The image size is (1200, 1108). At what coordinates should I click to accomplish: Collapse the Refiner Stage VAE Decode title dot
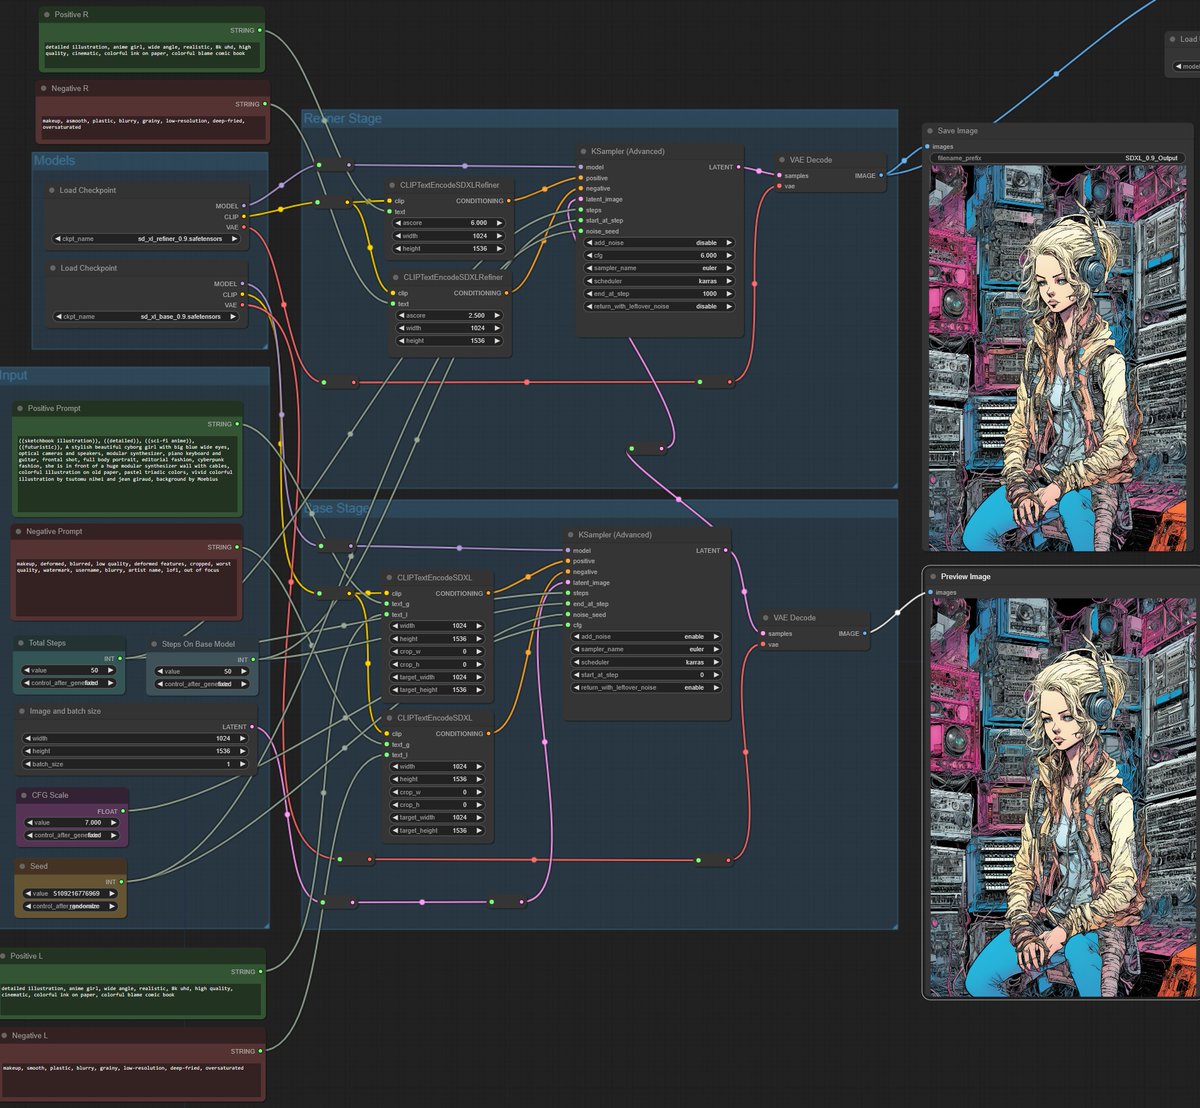[782, 160]
